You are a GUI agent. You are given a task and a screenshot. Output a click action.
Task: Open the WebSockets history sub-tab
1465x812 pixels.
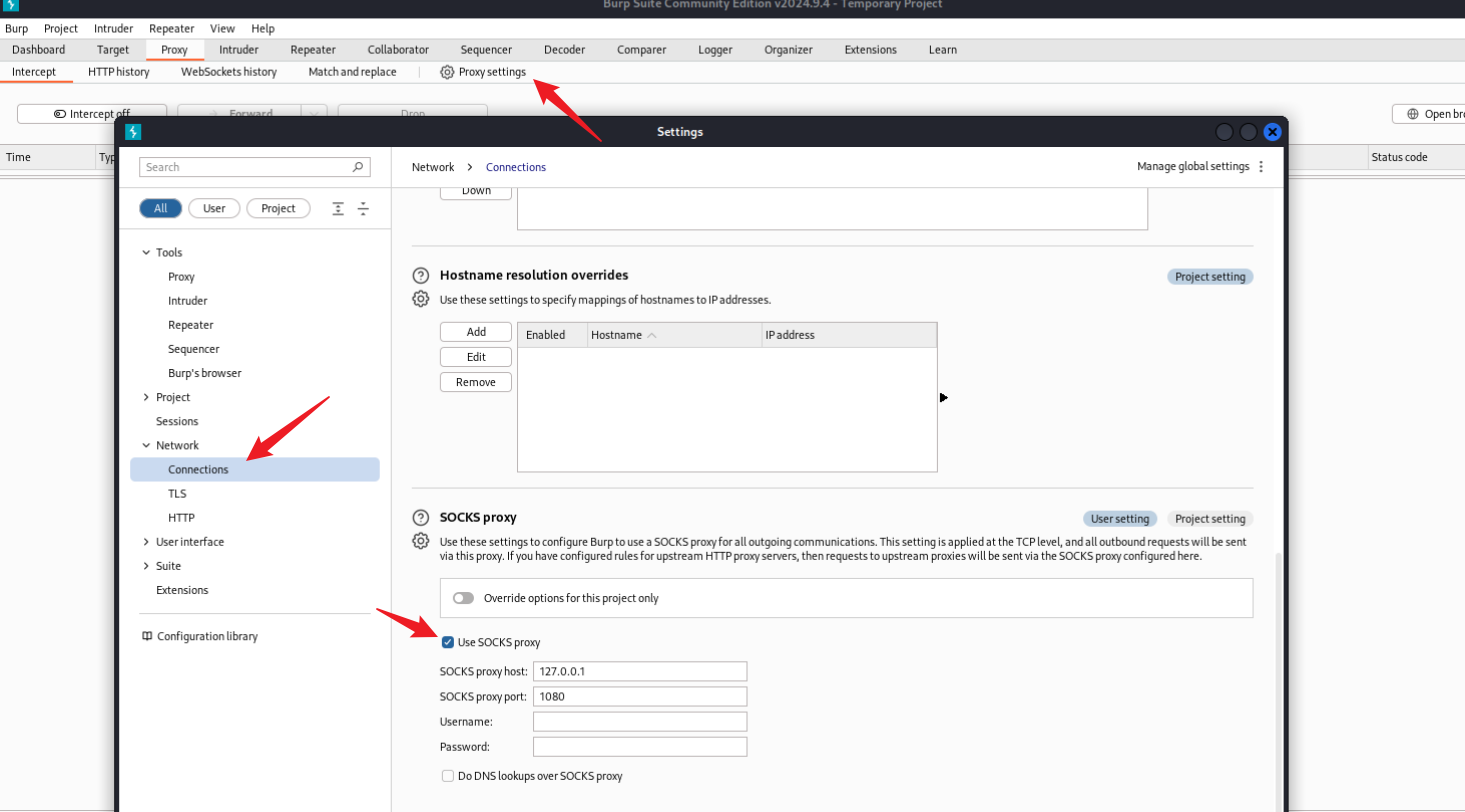coord(229,72)
